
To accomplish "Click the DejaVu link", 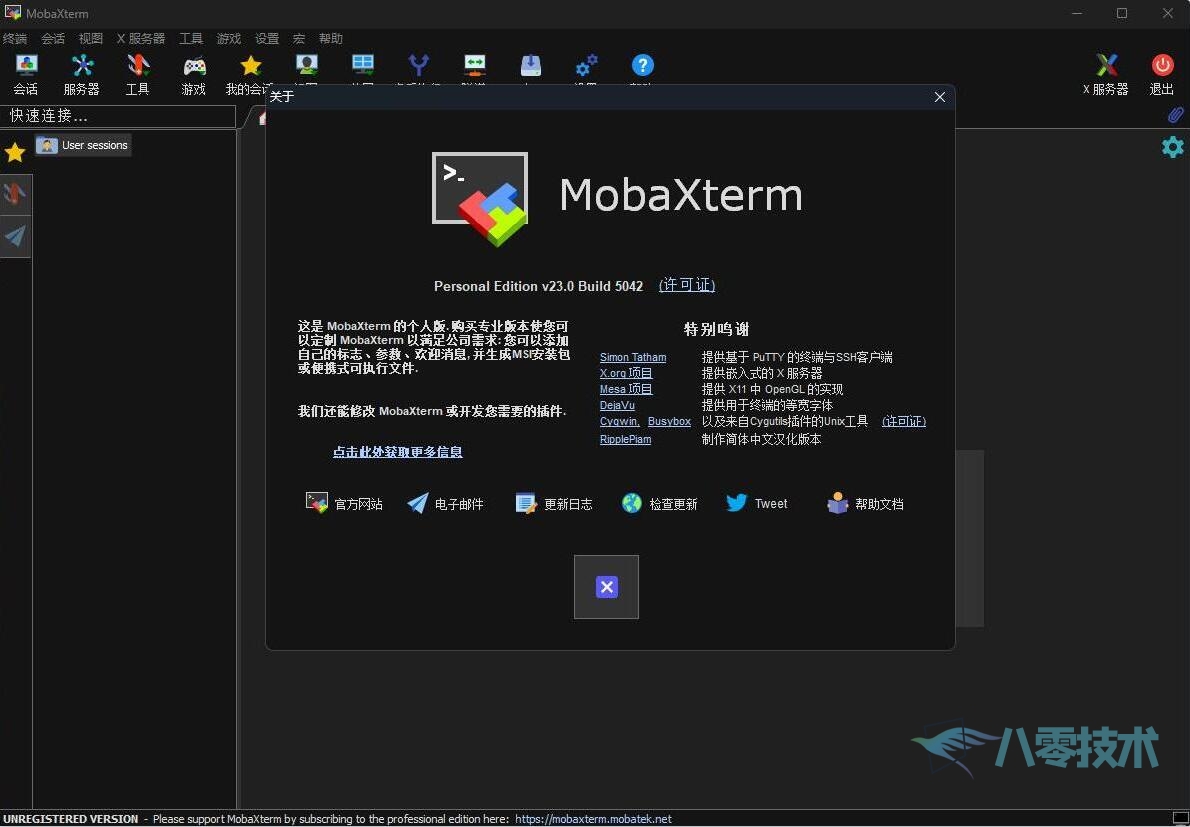I will tap(617, 405).
